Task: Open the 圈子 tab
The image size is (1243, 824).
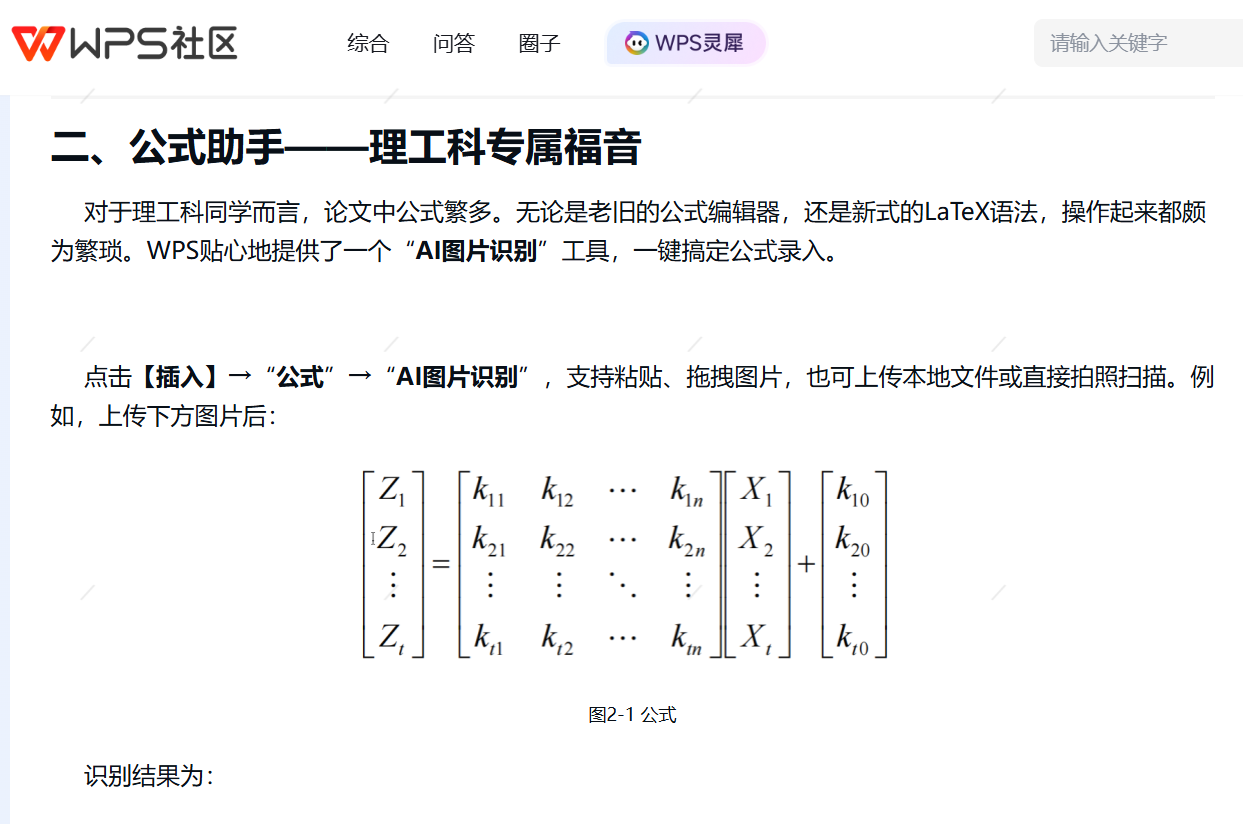Action: click(x=540, y=43)
